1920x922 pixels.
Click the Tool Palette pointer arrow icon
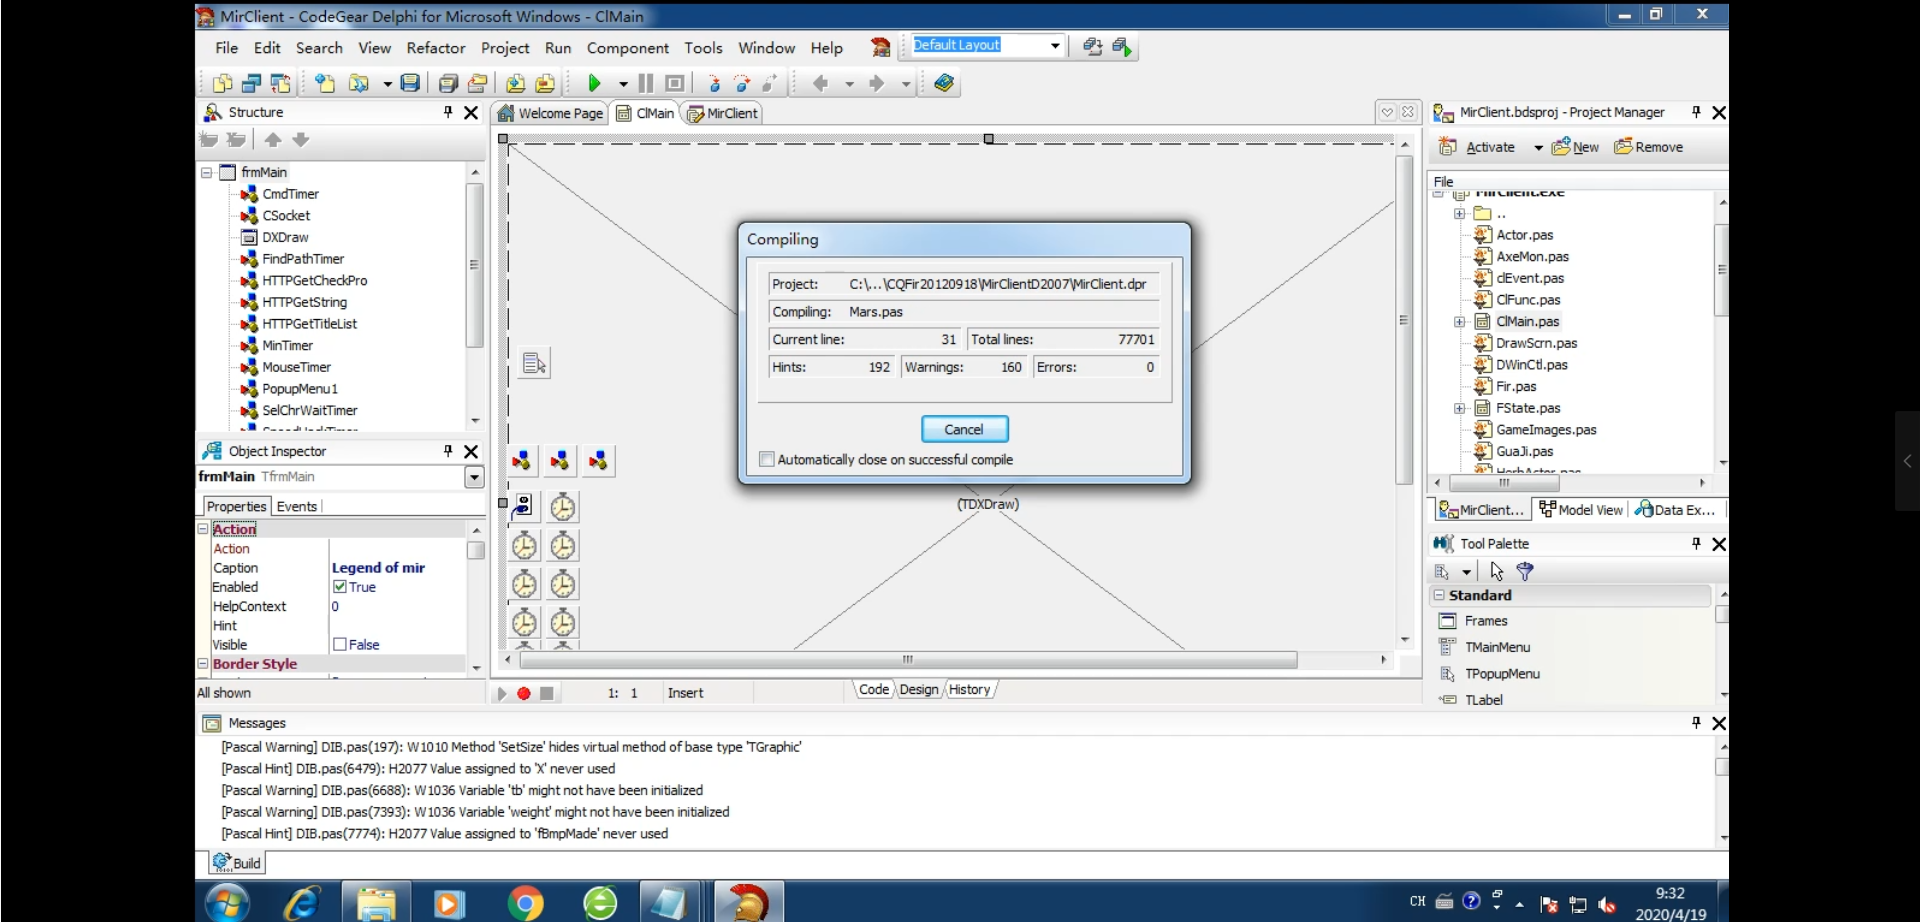coord(1497,571)
